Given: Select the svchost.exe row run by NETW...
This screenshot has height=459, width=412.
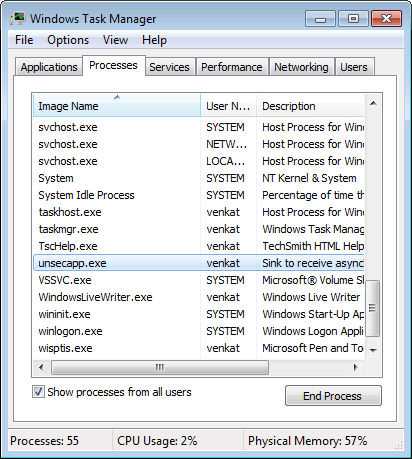Looking at the screenshot, I should [199, 144].
